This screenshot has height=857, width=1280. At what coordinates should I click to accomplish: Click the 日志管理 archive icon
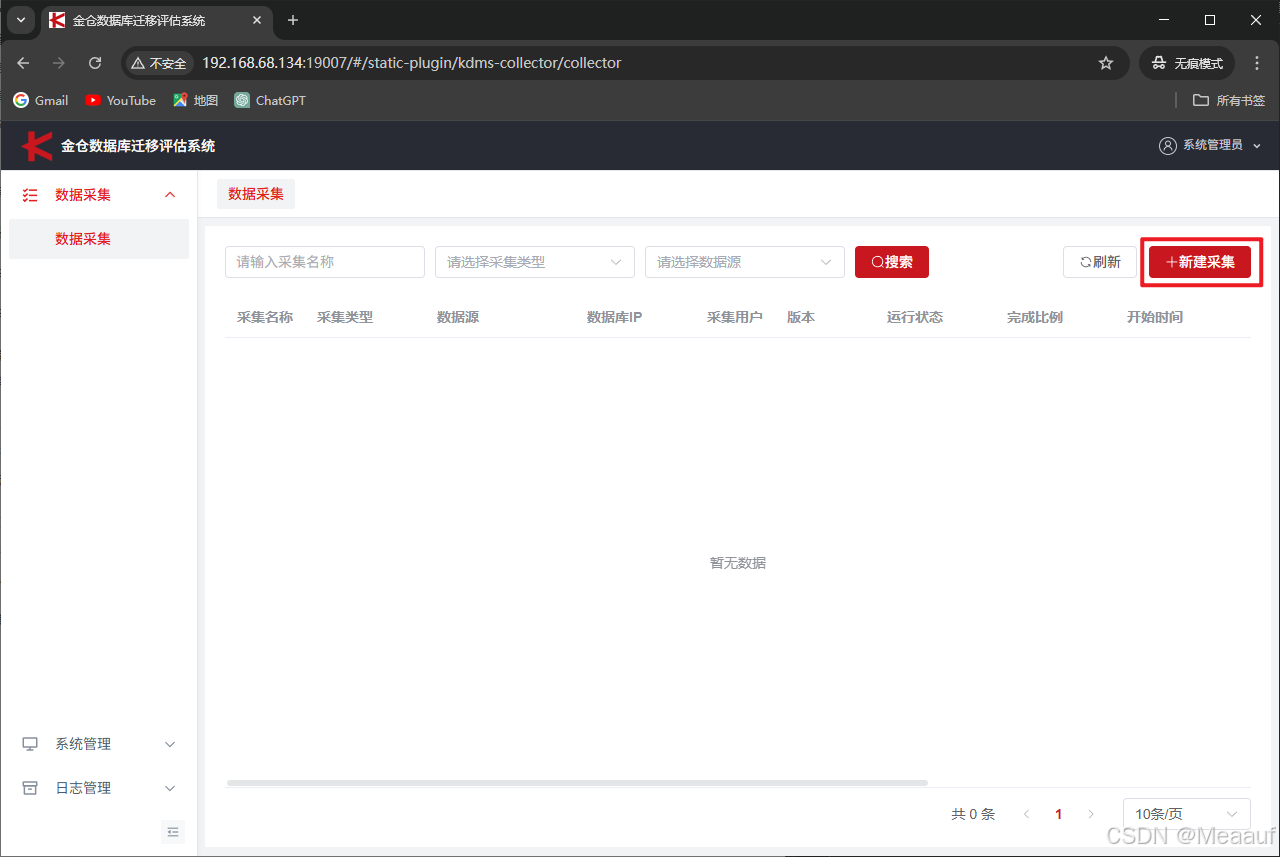click(30, 788)
